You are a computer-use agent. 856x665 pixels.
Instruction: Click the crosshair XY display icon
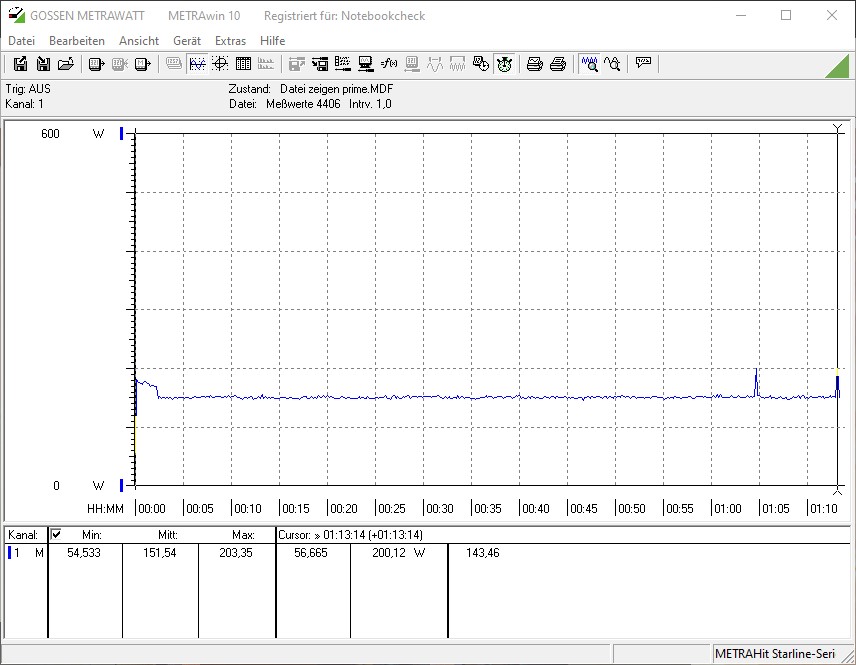(220, 64)
